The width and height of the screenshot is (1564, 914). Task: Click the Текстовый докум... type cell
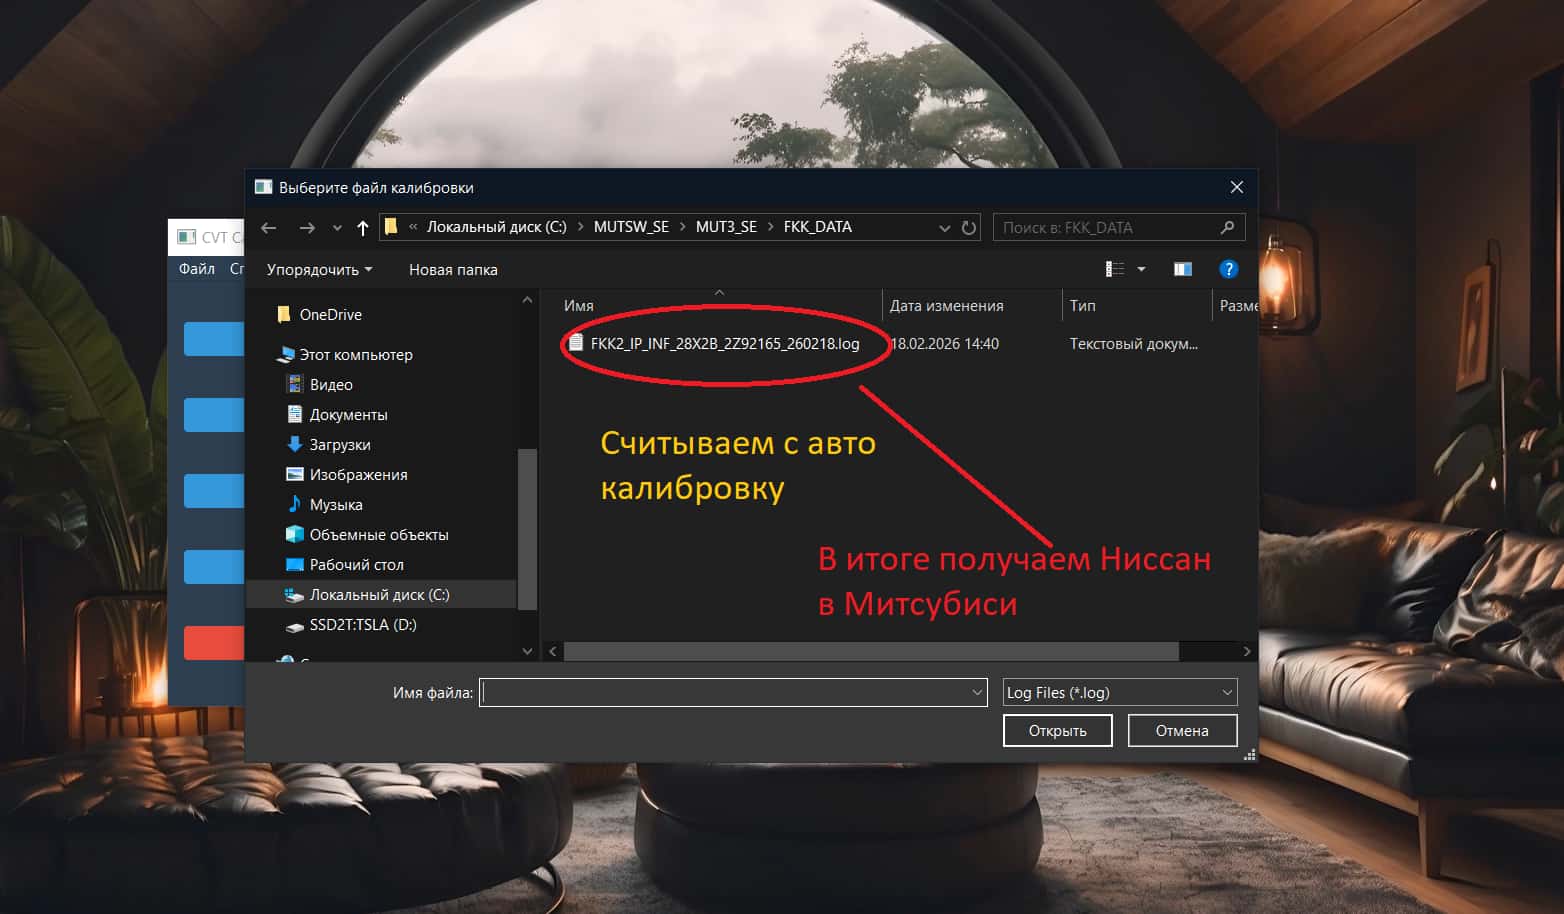click(x=1133, y=344)
